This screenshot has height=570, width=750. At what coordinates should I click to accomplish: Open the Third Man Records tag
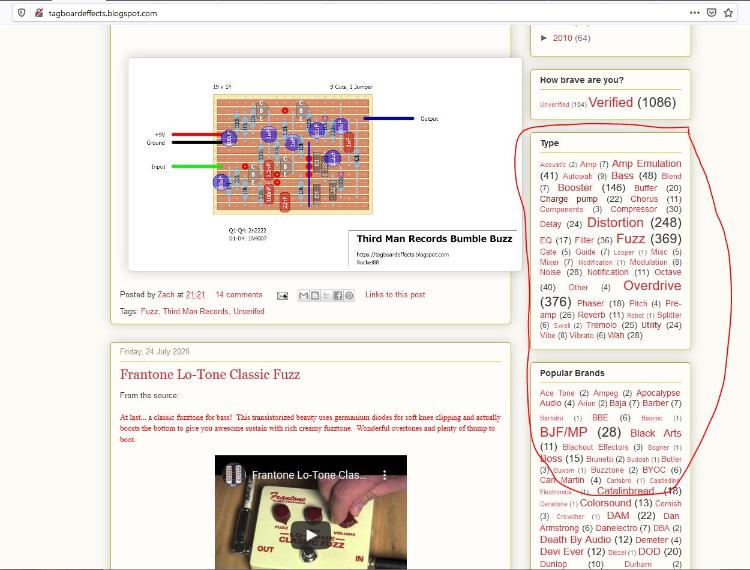coord(195,311)
